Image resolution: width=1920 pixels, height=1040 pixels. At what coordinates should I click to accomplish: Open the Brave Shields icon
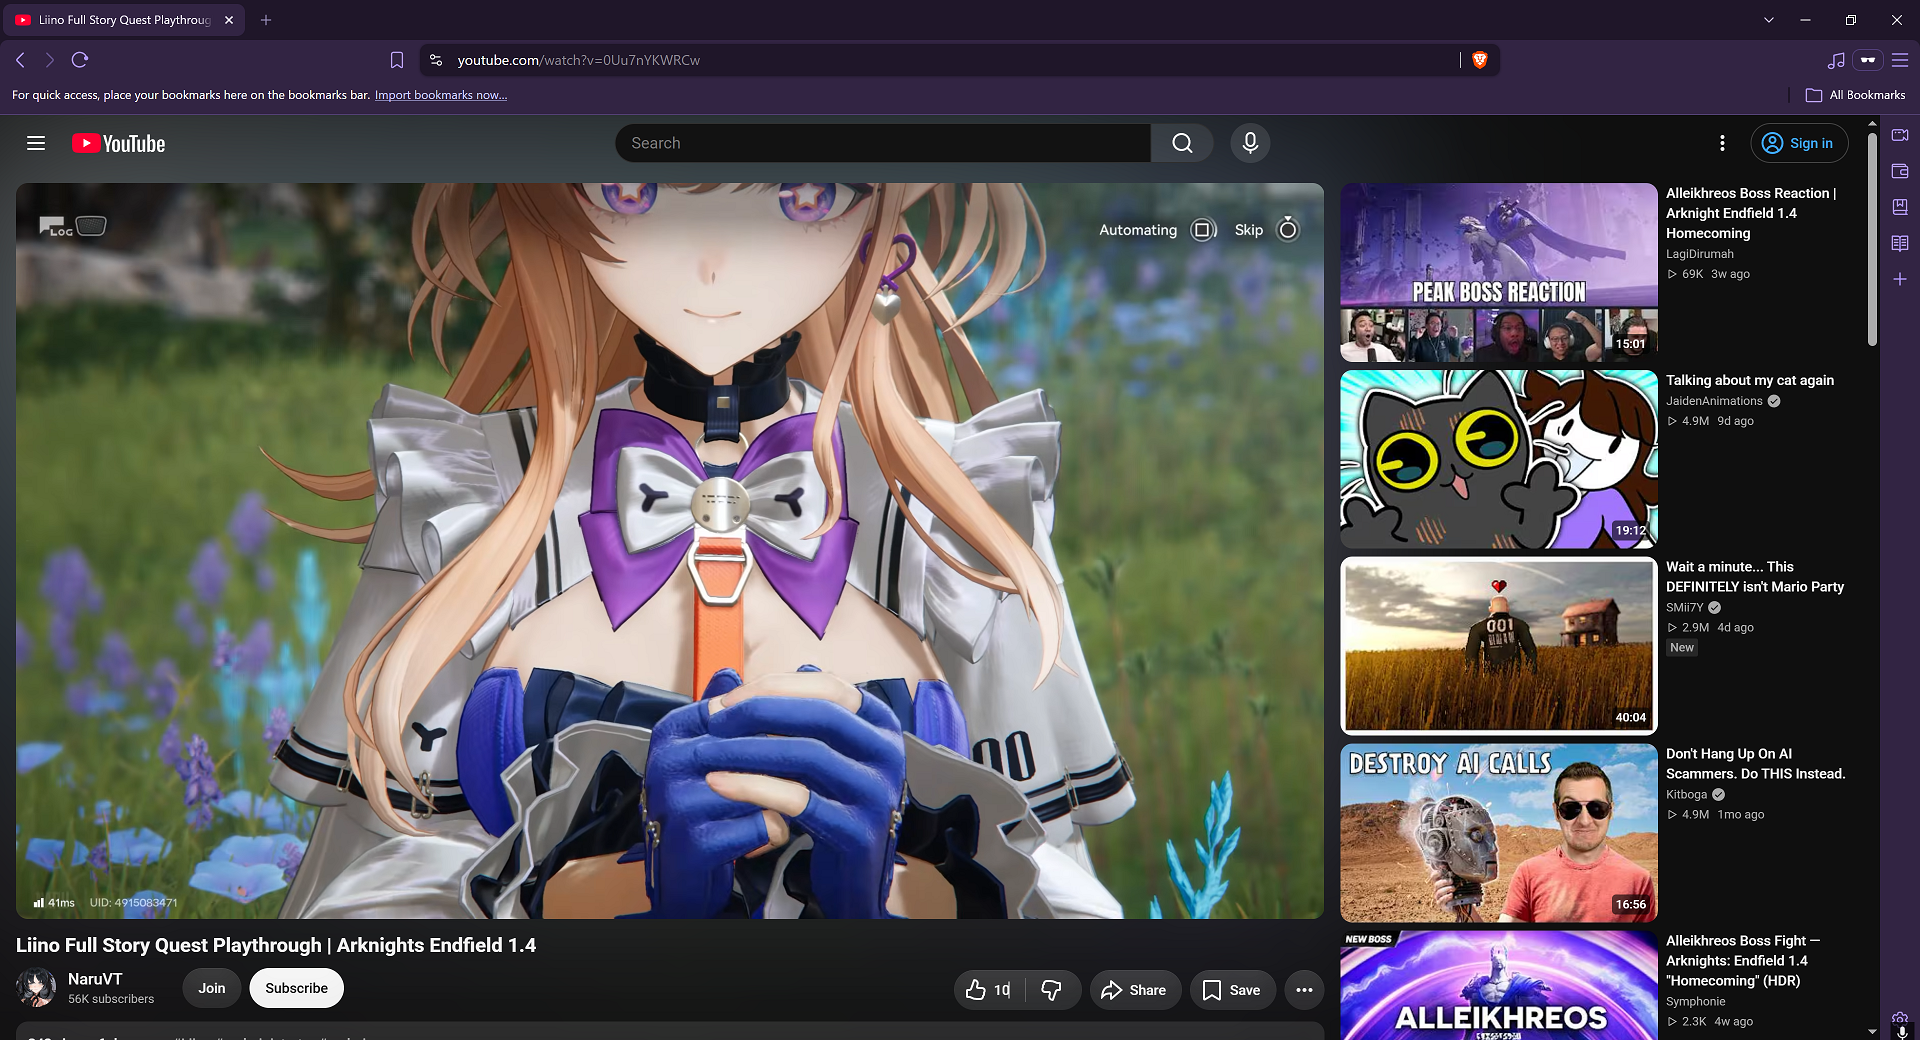1480,60
